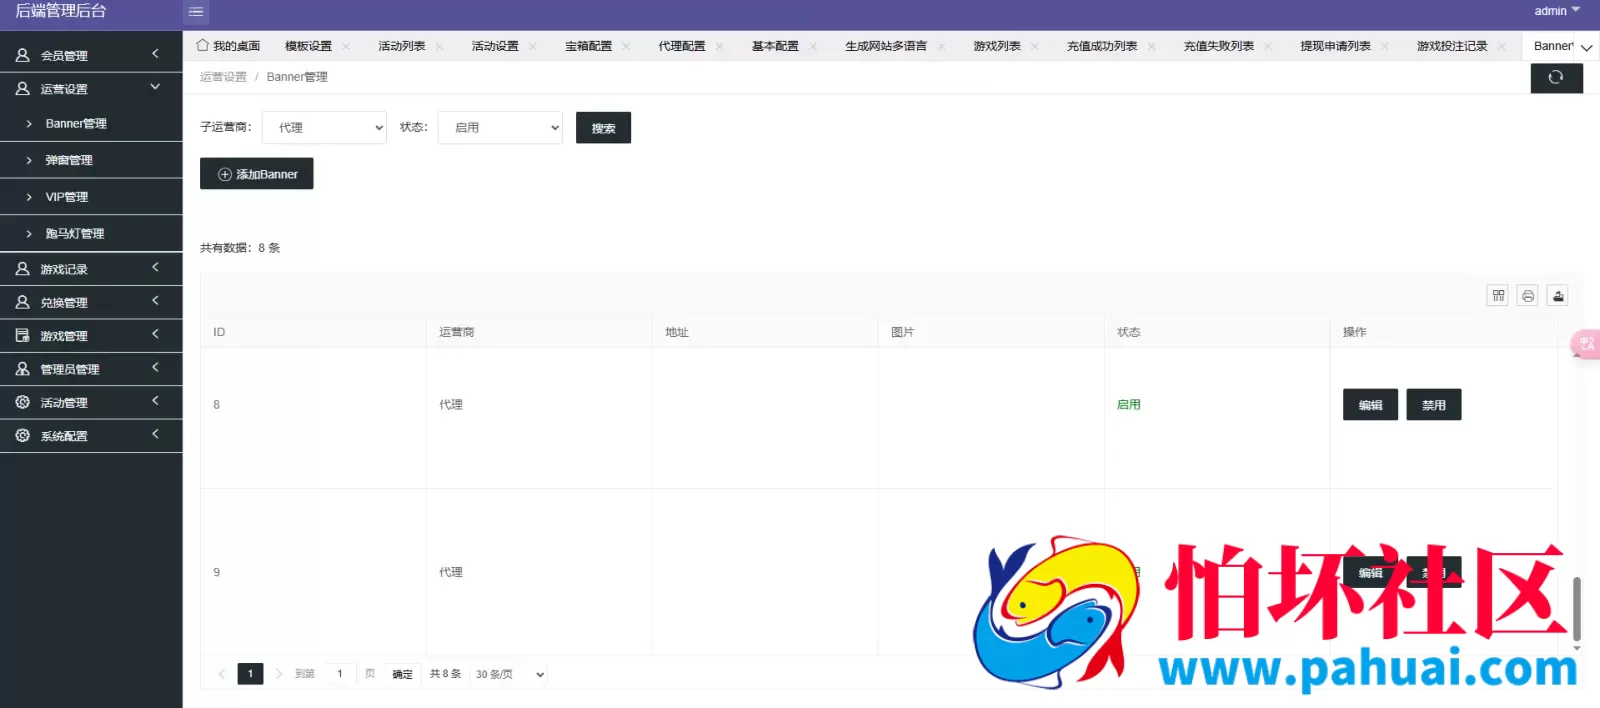The image size is (1600, 708).
Task: Click the 游戏管理 sidebar icon
Action: (22, 336)
